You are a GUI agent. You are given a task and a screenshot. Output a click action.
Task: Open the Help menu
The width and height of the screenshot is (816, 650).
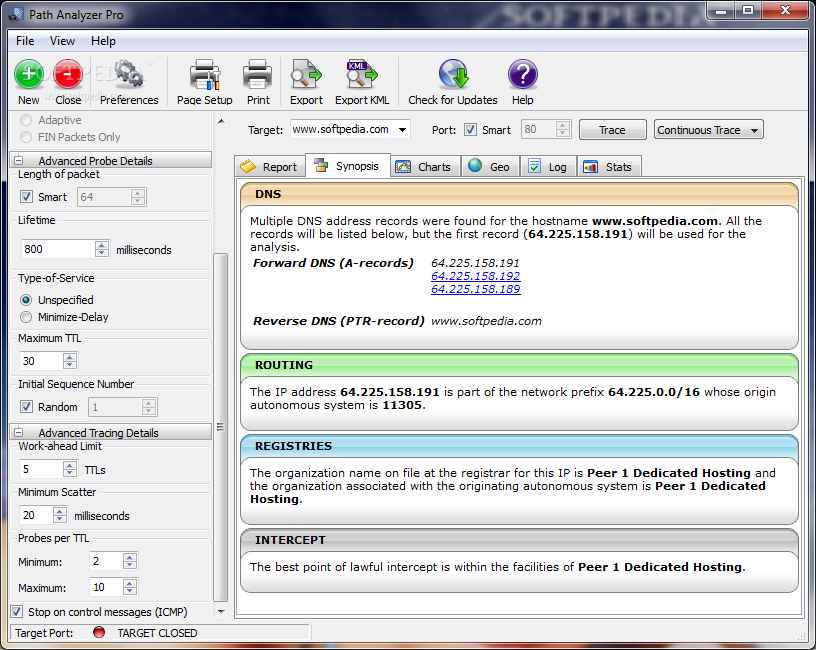tap(103, 41)
